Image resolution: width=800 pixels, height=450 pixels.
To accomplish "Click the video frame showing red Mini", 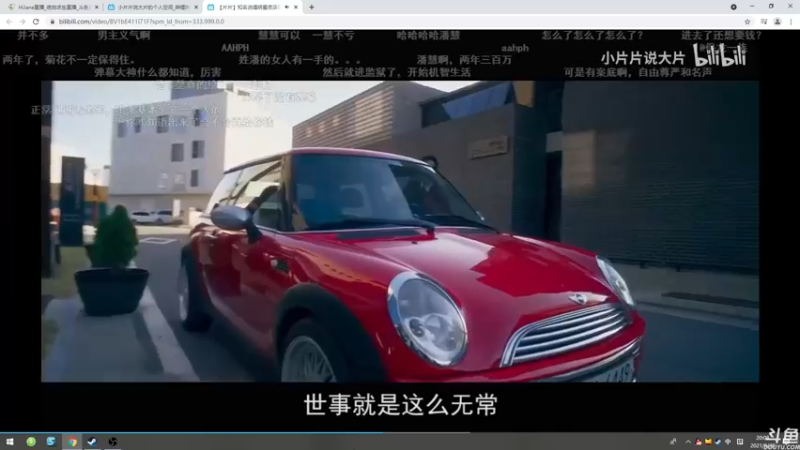I will (400, 231).
